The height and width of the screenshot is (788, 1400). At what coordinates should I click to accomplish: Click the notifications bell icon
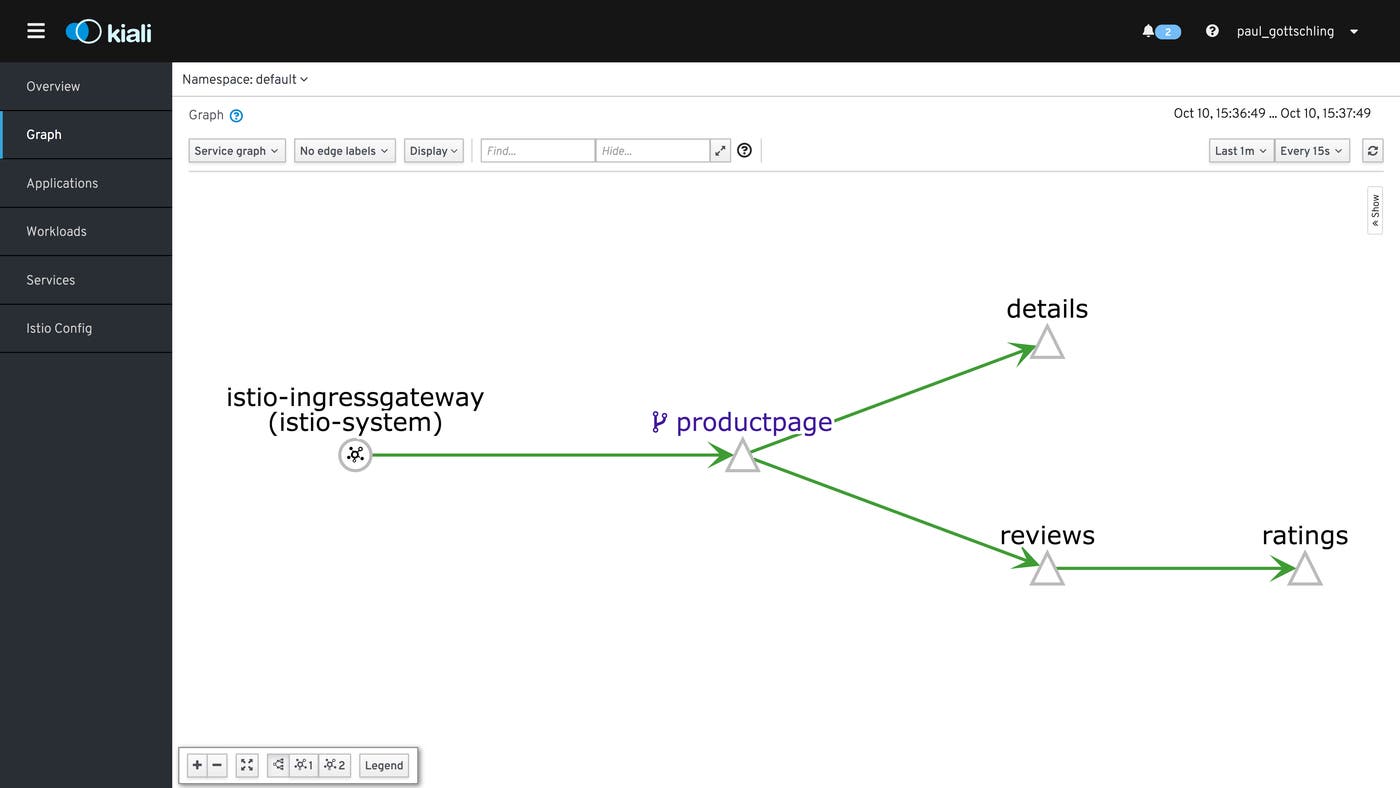pos(1148,31)
